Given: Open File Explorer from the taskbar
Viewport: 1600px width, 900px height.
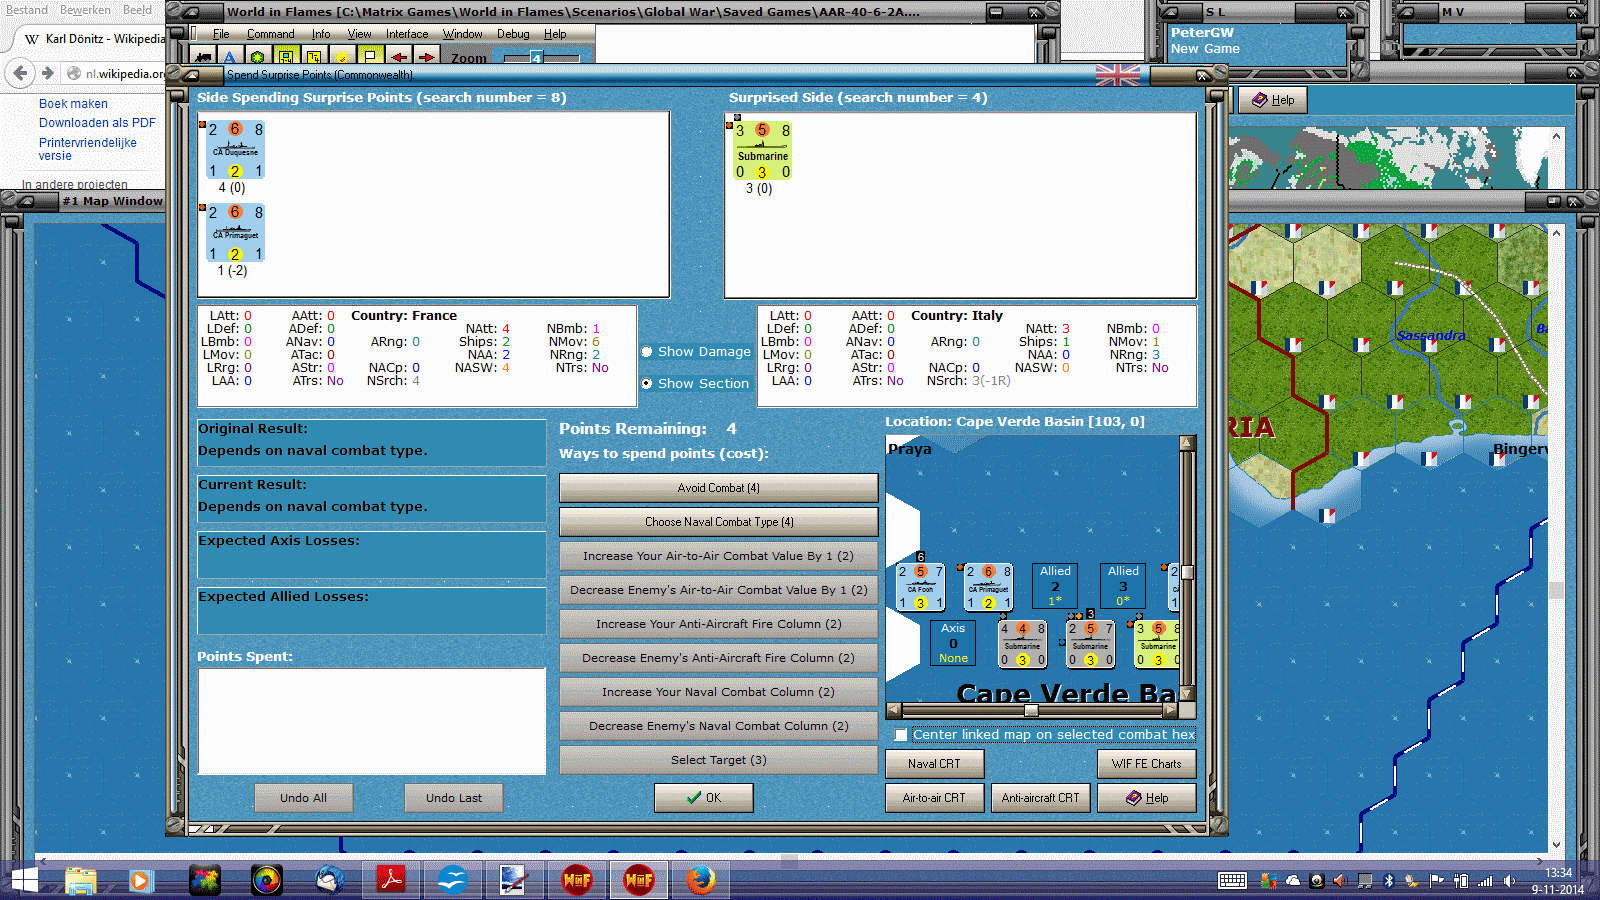Looking at the screenshot, I should pyautogui.click(x=81, y=880).
